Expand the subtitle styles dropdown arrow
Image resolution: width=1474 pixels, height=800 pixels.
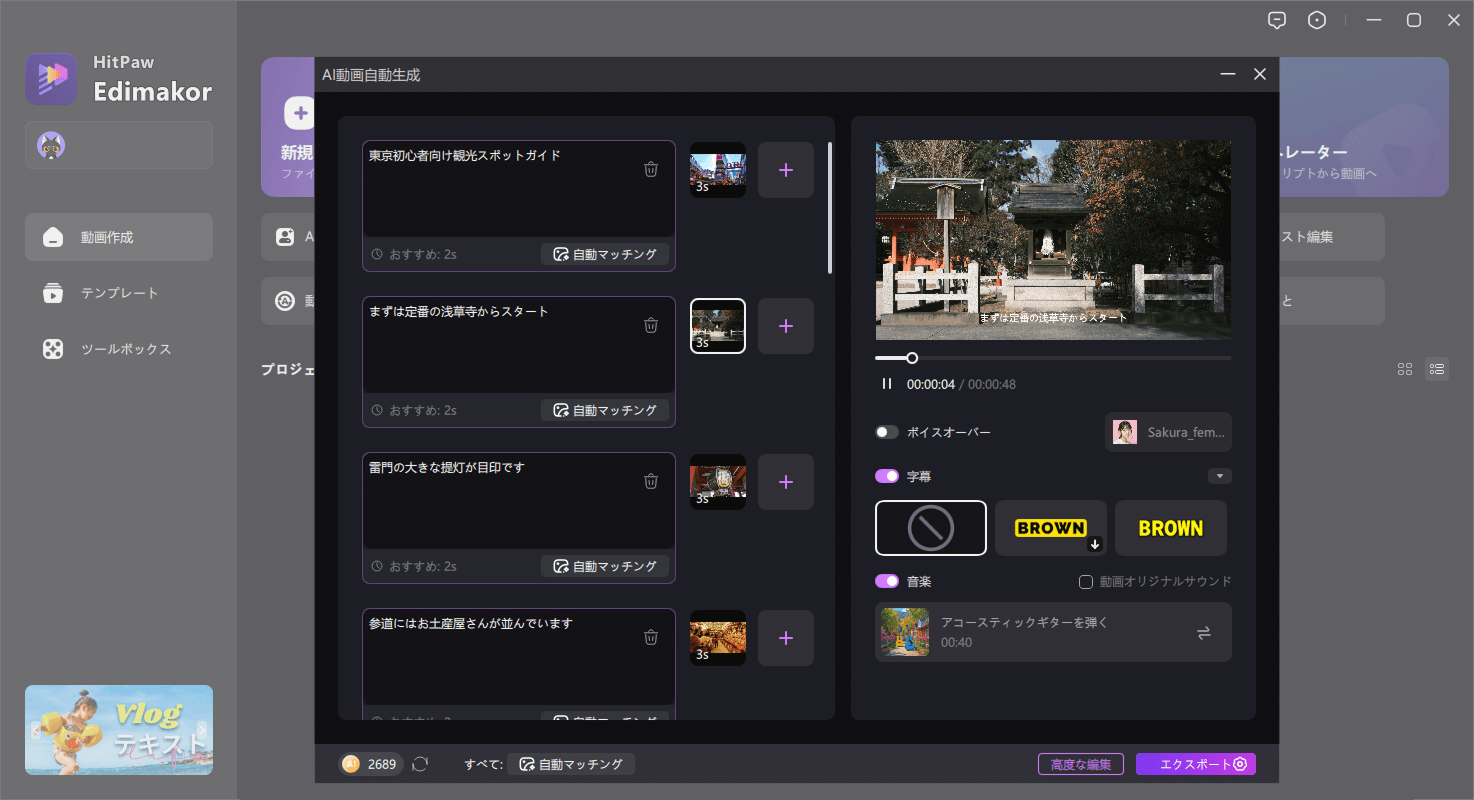click(1220, 476)
